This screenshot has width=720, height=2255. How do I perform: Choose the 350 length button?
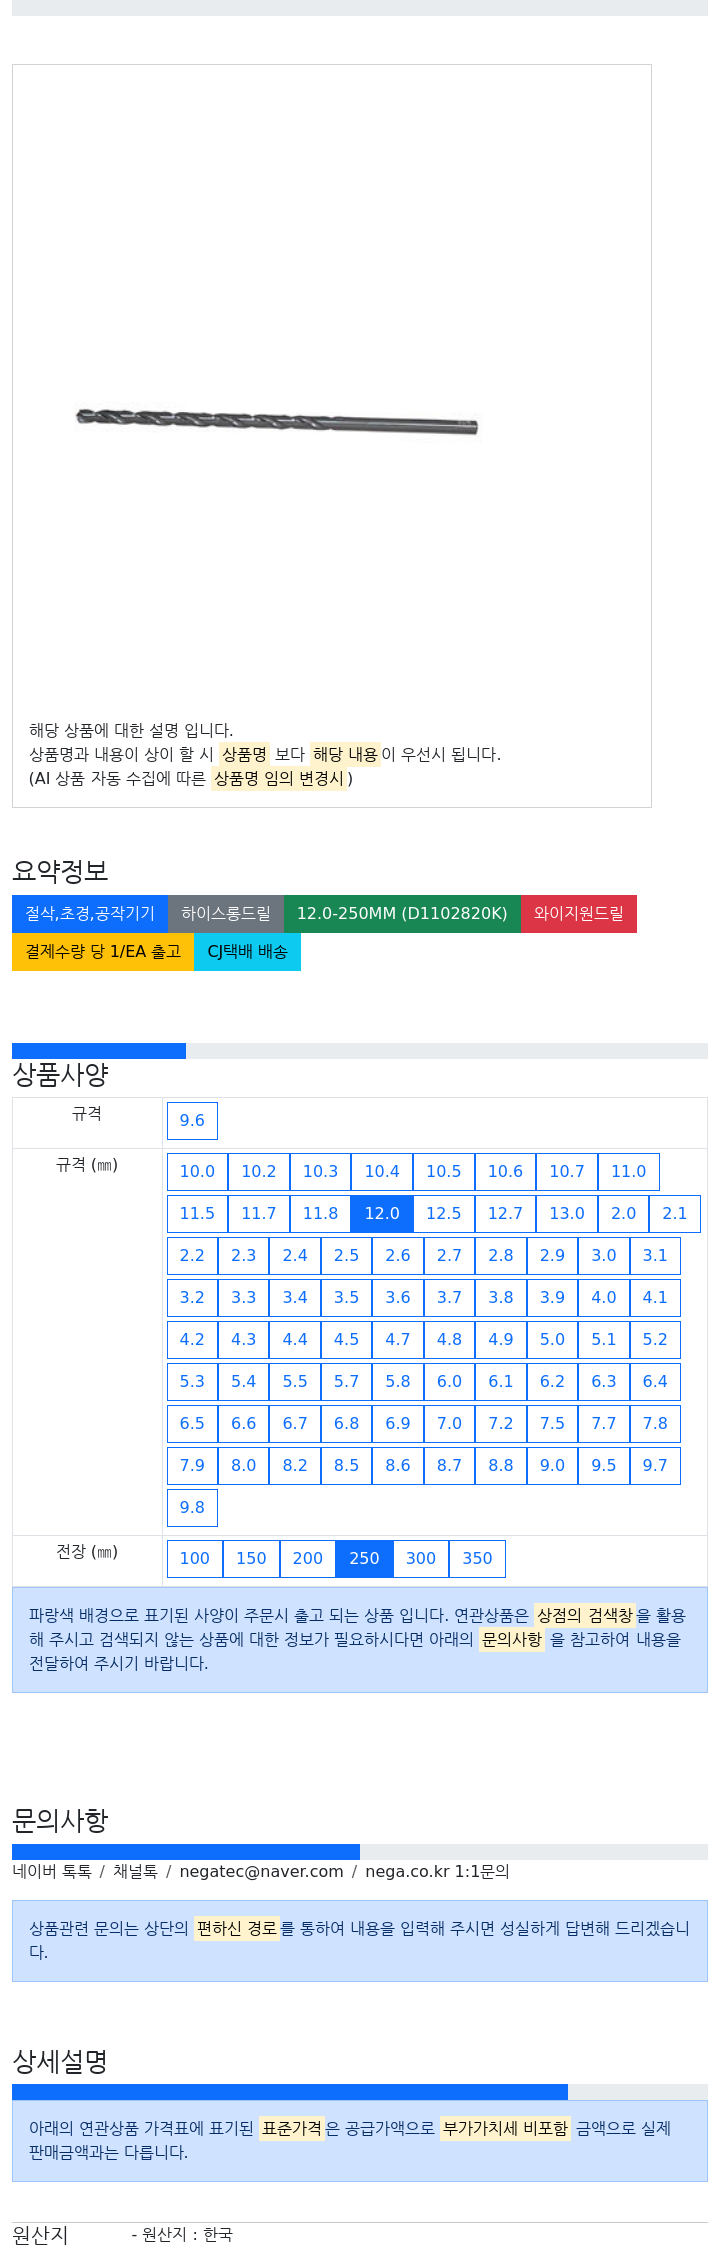click(x=477, y=1558)
